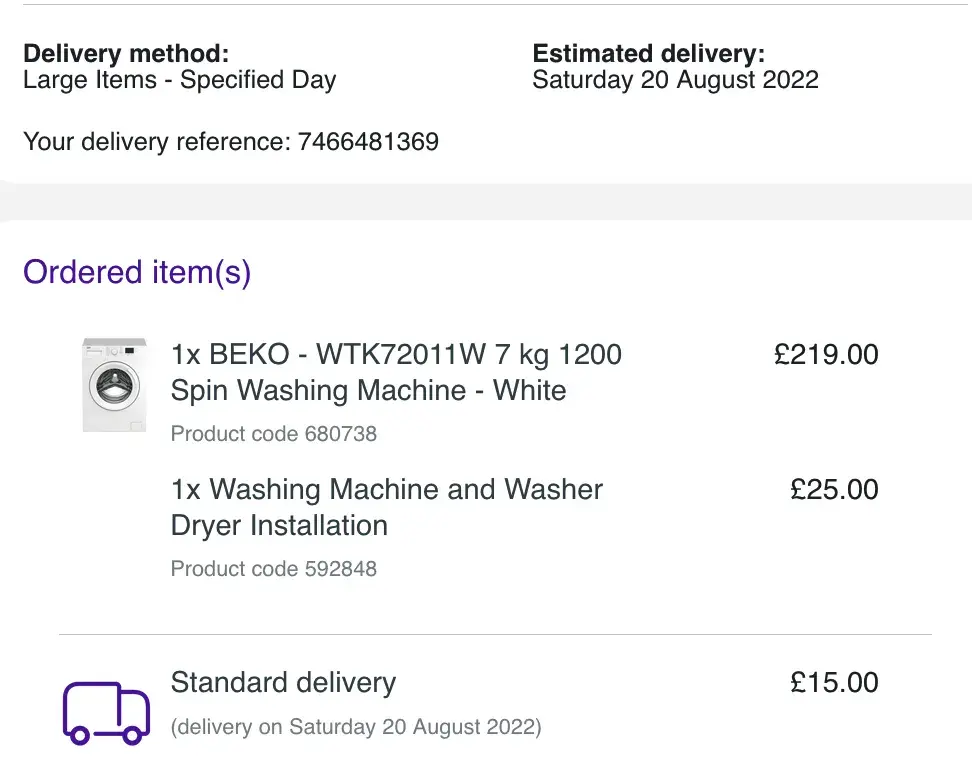Click the purple delivery truck icon
The image size is (972, 774).
(107, 713)
